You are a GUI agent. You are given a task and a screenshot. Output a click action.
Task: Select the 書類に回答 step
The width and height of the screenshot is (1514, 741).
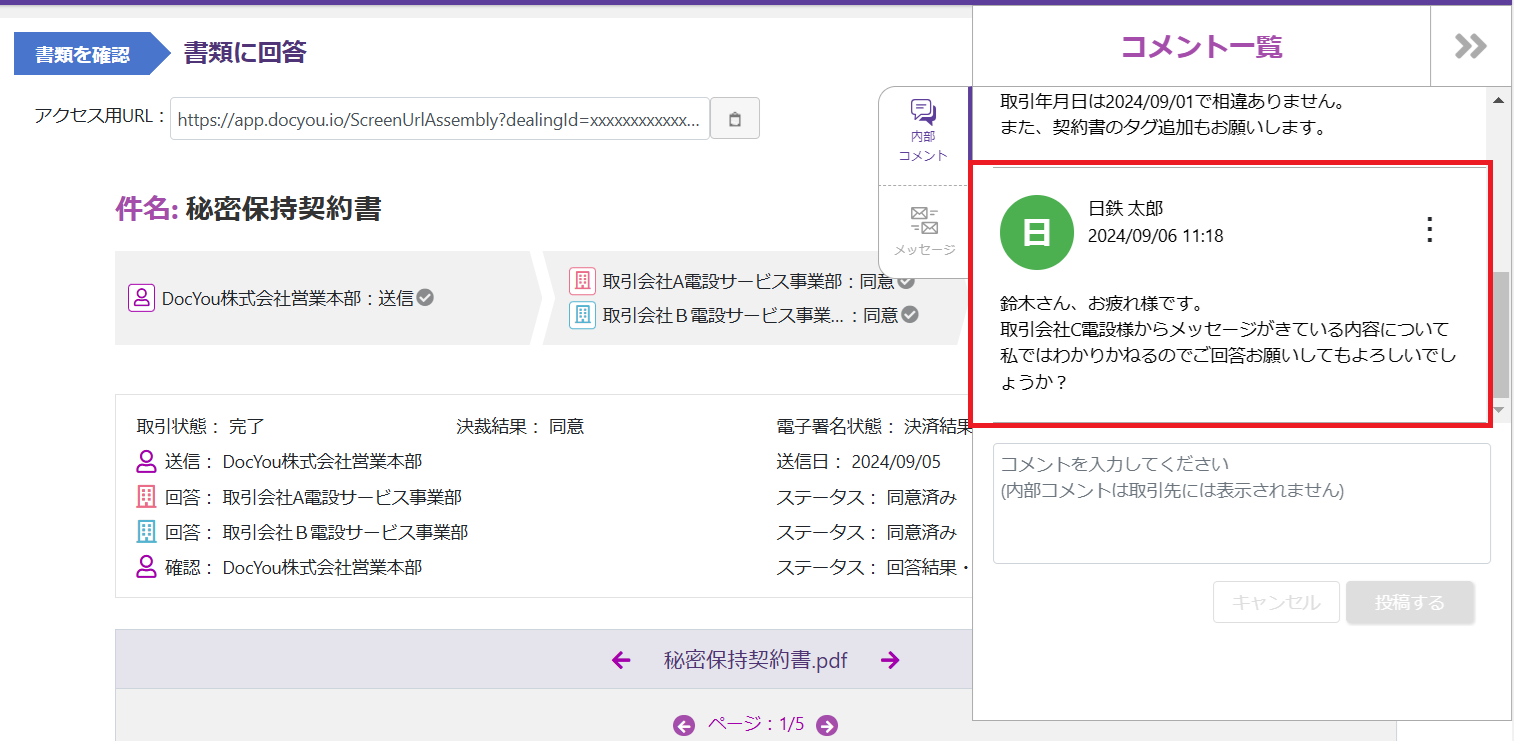pyautogui.click(x=245, y=53)
